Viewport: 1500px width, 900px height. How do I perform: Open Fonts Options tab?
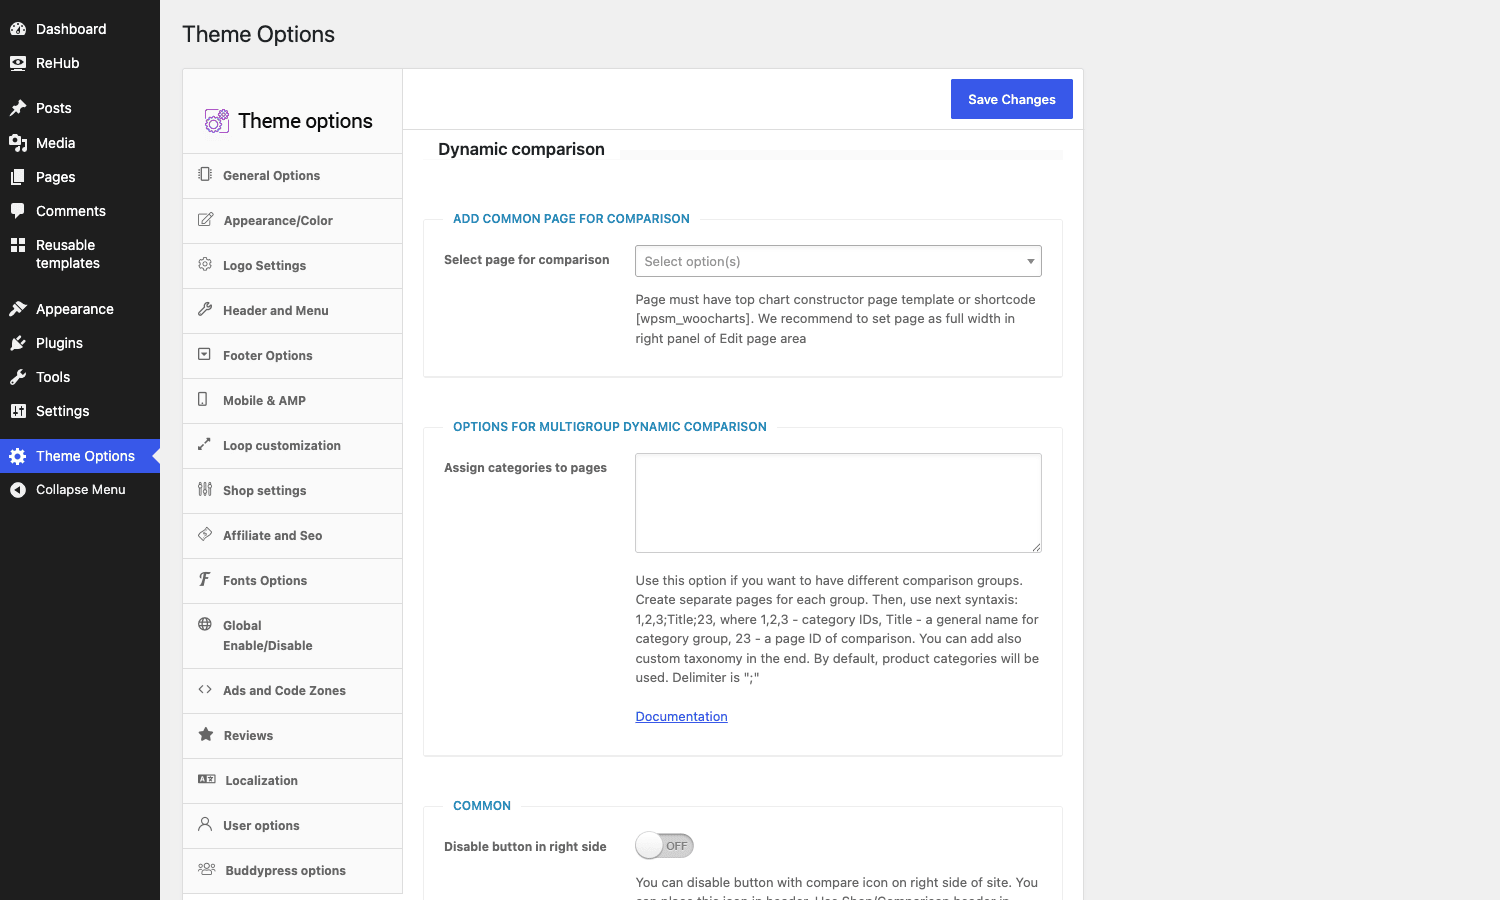tap(293, 581)
